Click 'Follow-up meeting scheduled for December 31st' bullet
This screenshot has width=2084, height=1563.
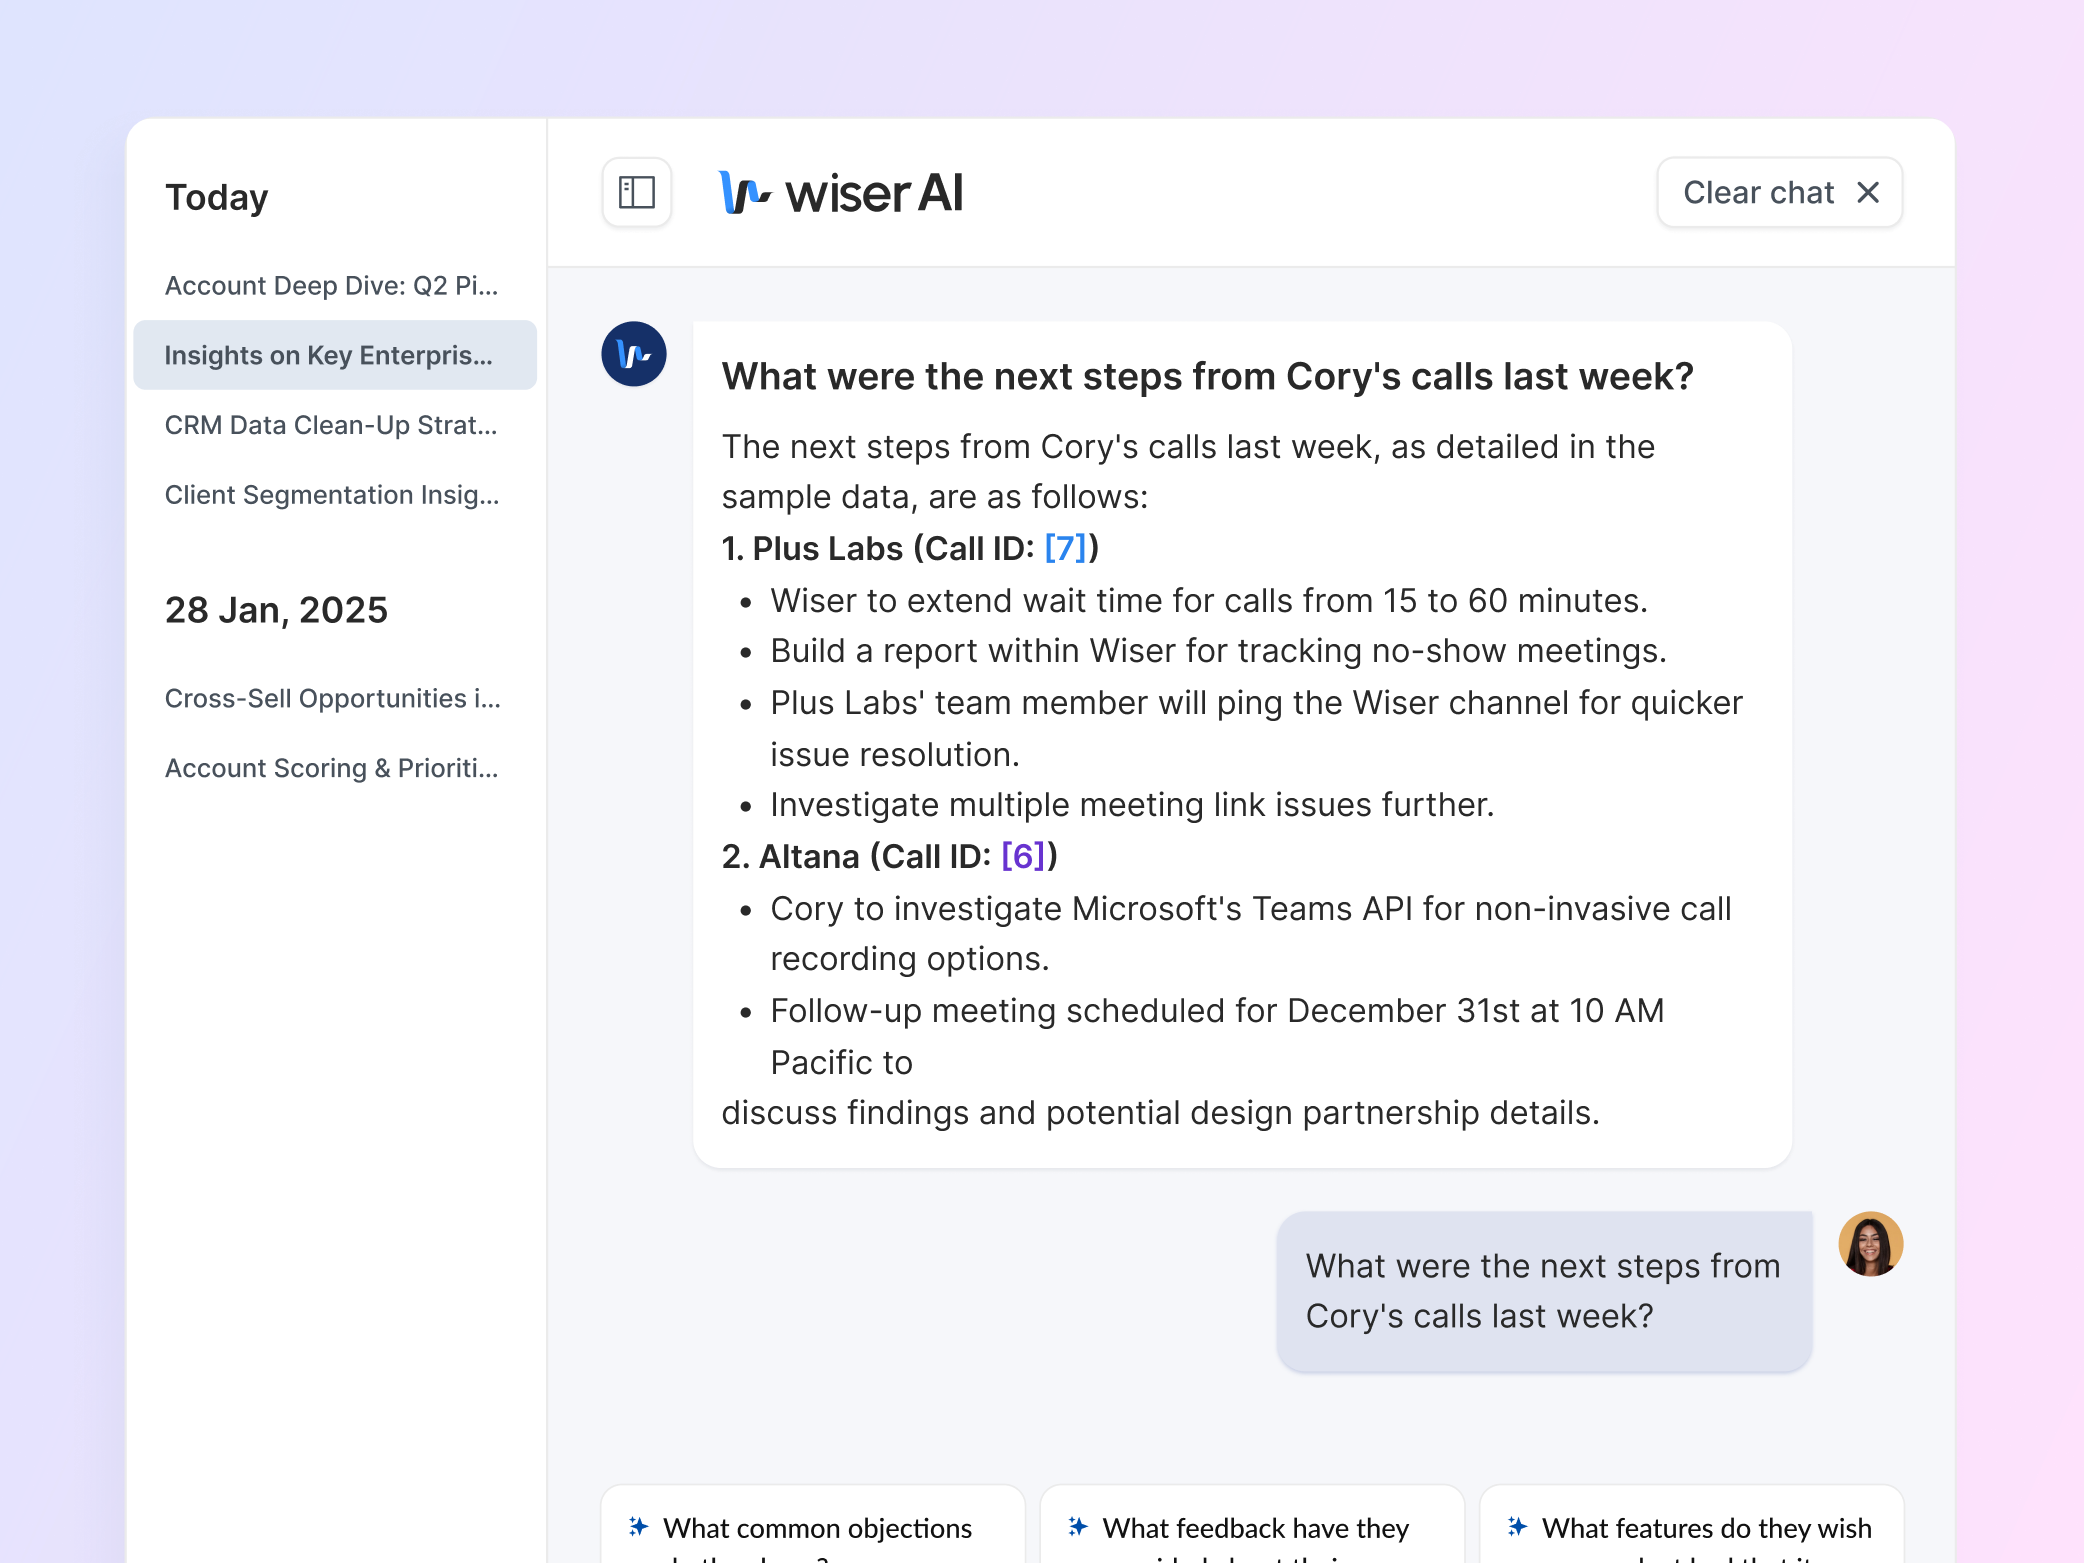1217,1036
